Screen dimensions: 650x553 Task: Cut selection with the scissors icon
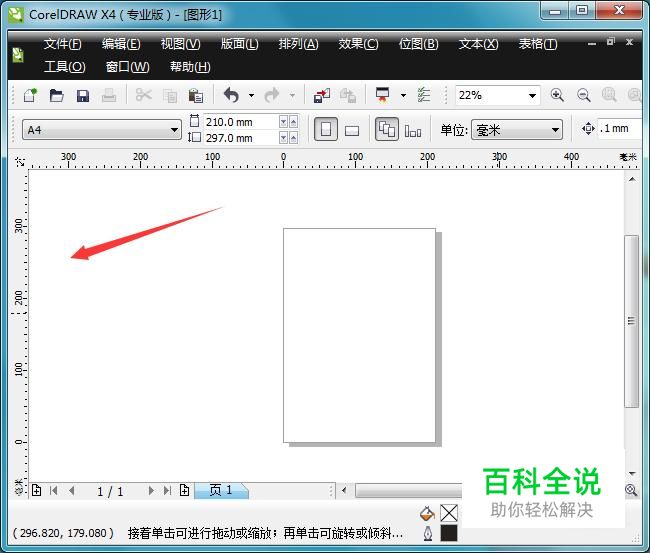coord(143,95)
